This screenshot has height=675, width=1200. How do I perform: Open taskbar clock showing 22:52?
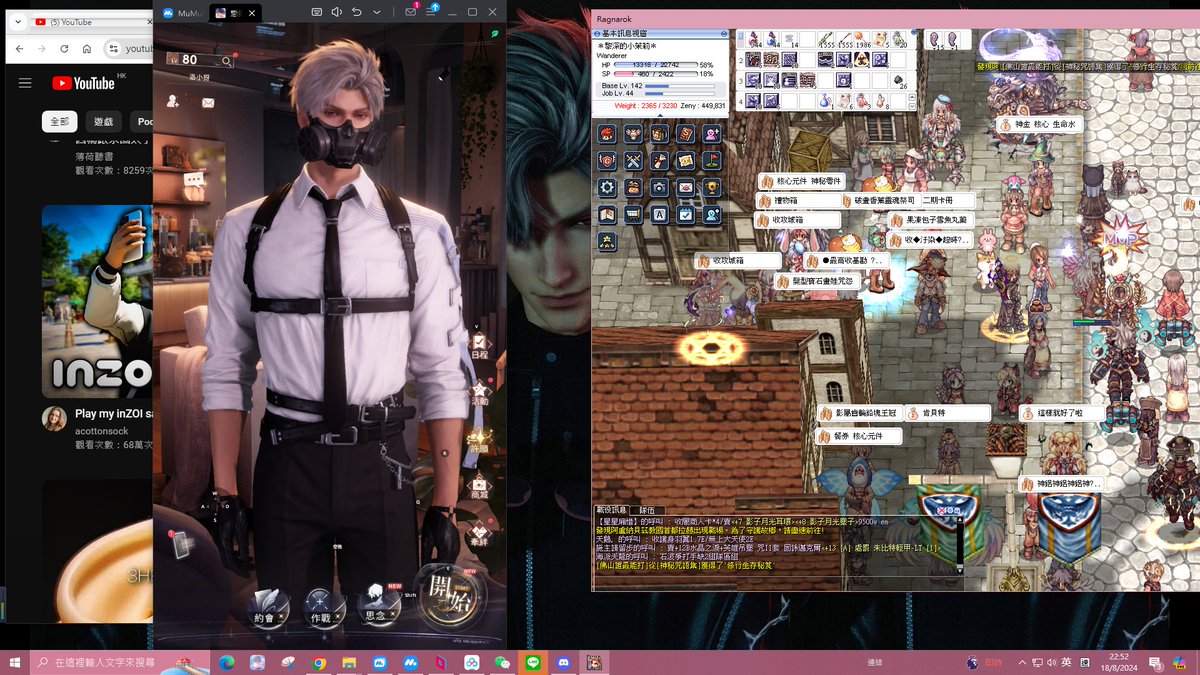tap(1118, 662)
